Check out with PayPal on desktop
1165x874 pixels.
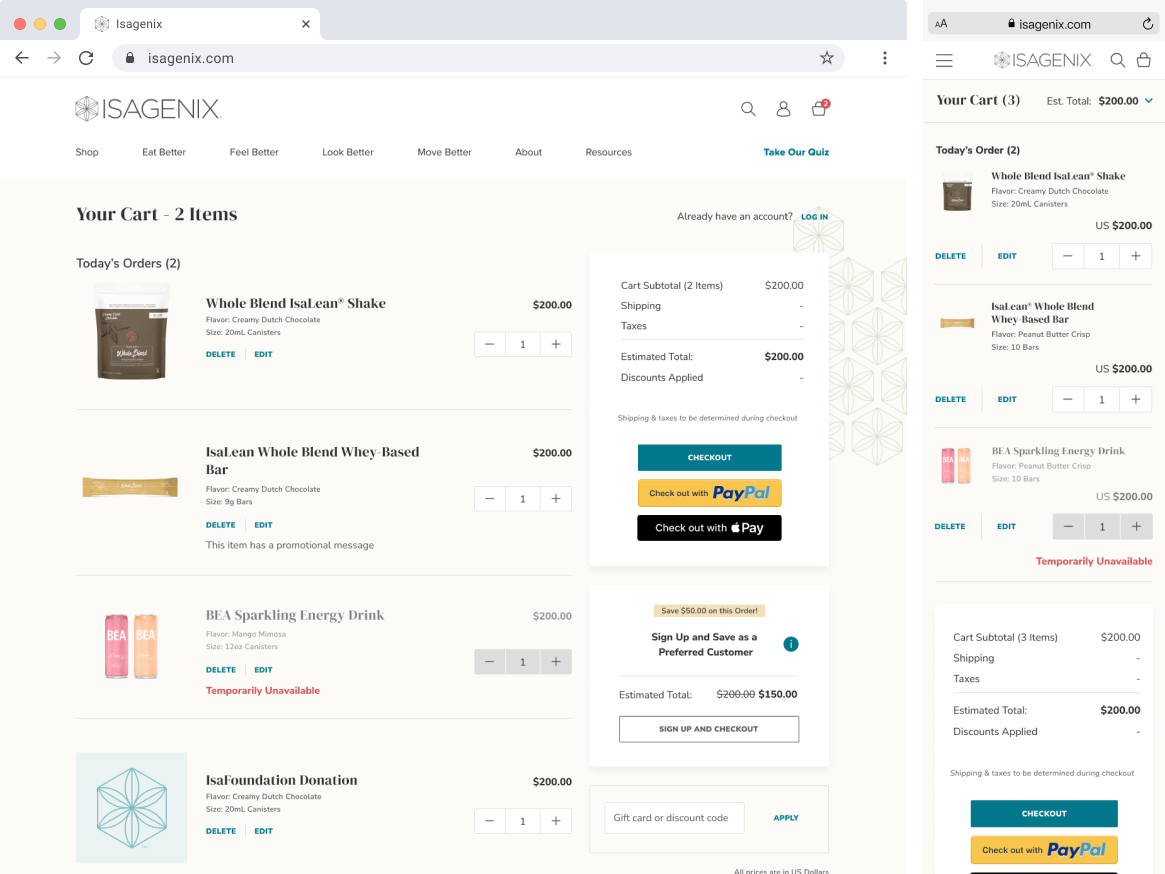(710, 493)
